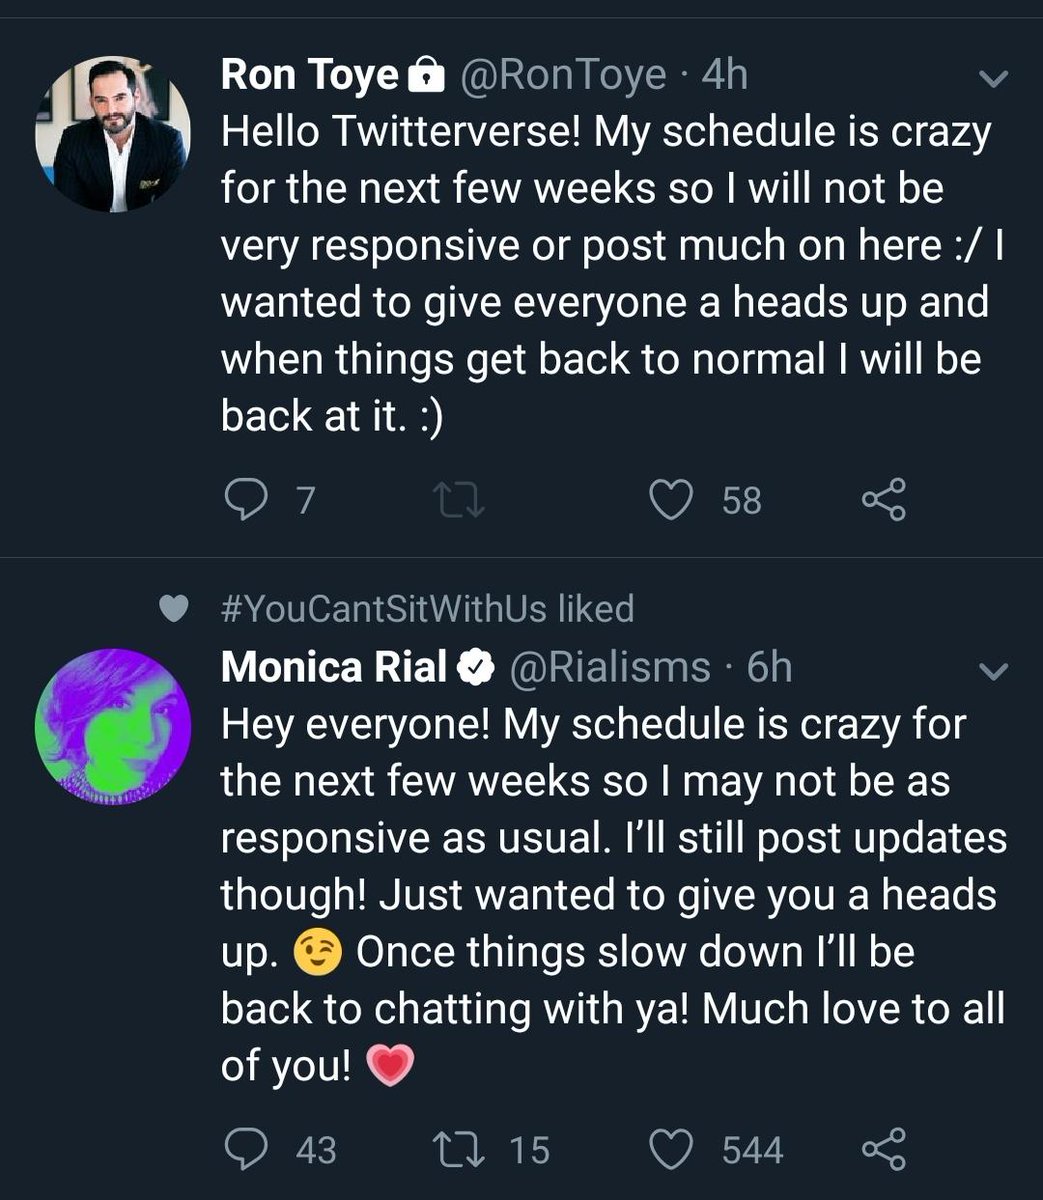
Task: Like Ron Toye's tweet
Action: click(x=672, y=499)
